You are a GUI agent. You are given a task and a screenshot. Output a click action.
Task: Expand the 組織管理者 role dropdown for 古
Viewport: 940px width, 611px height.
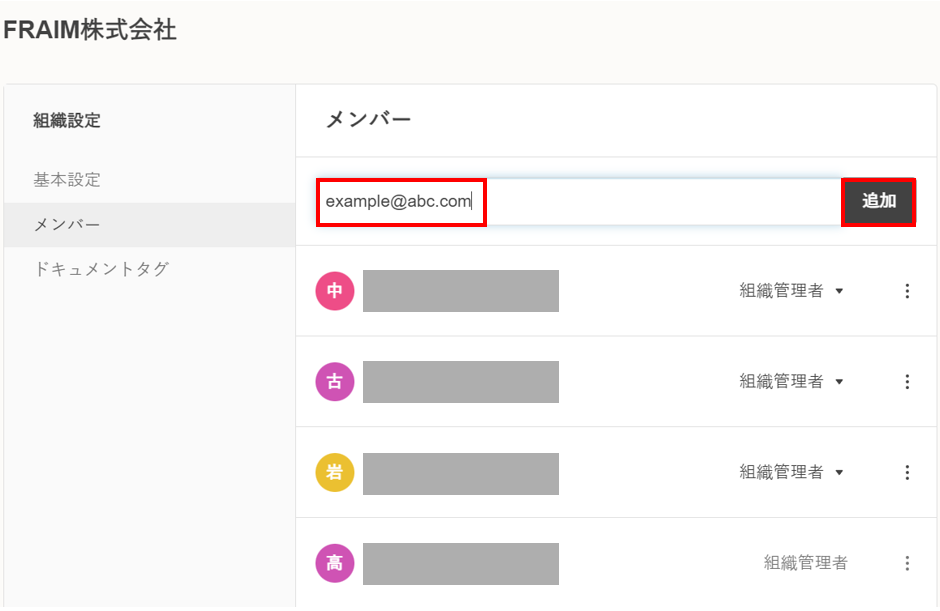pos(792,382)
